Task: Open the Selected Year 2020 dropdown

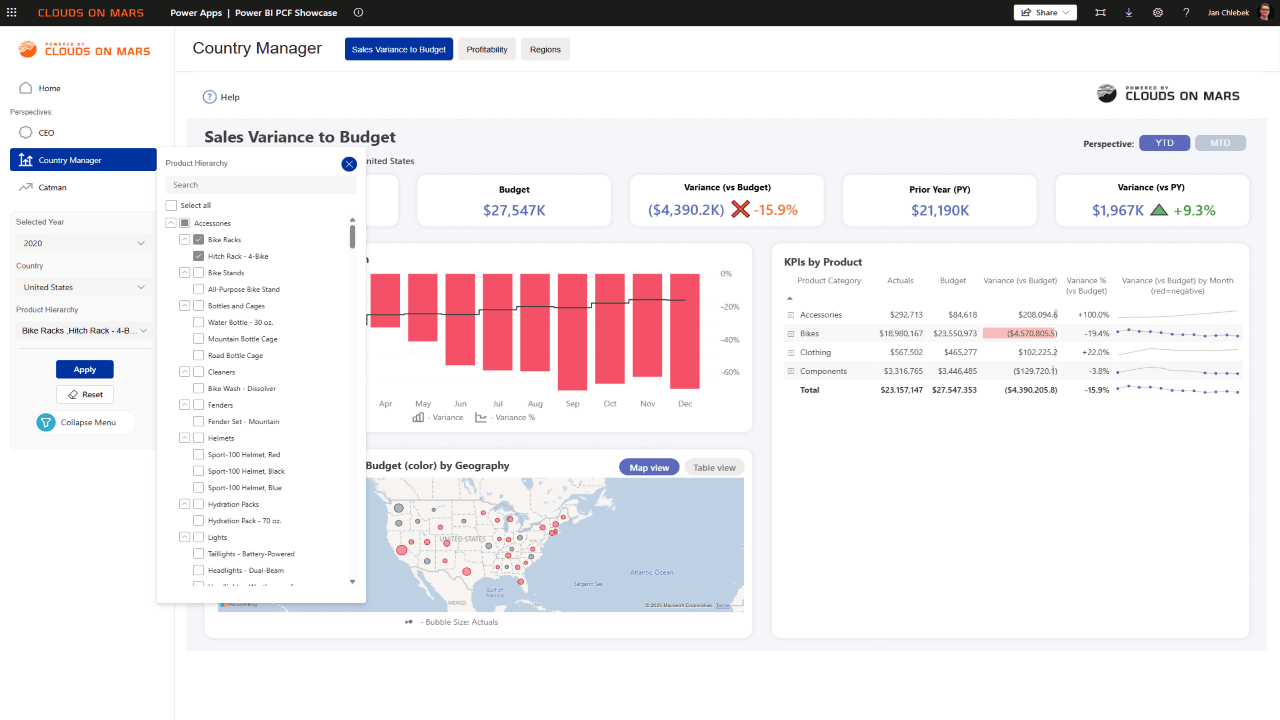Action: pos(84,243)
